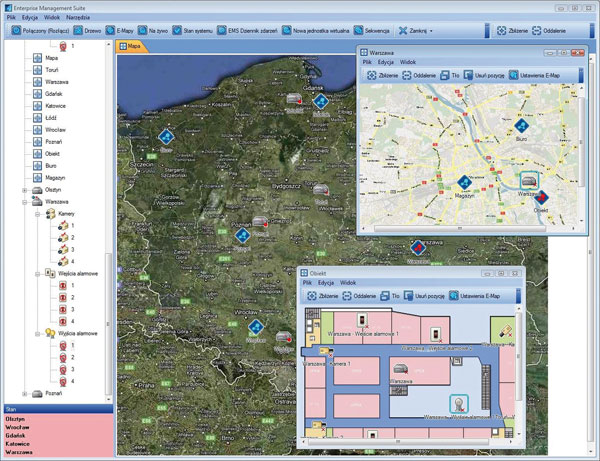Select the Katowice map tree item
Screen dimensions: 600x461
pyautogui.click(x=49, y=106)
